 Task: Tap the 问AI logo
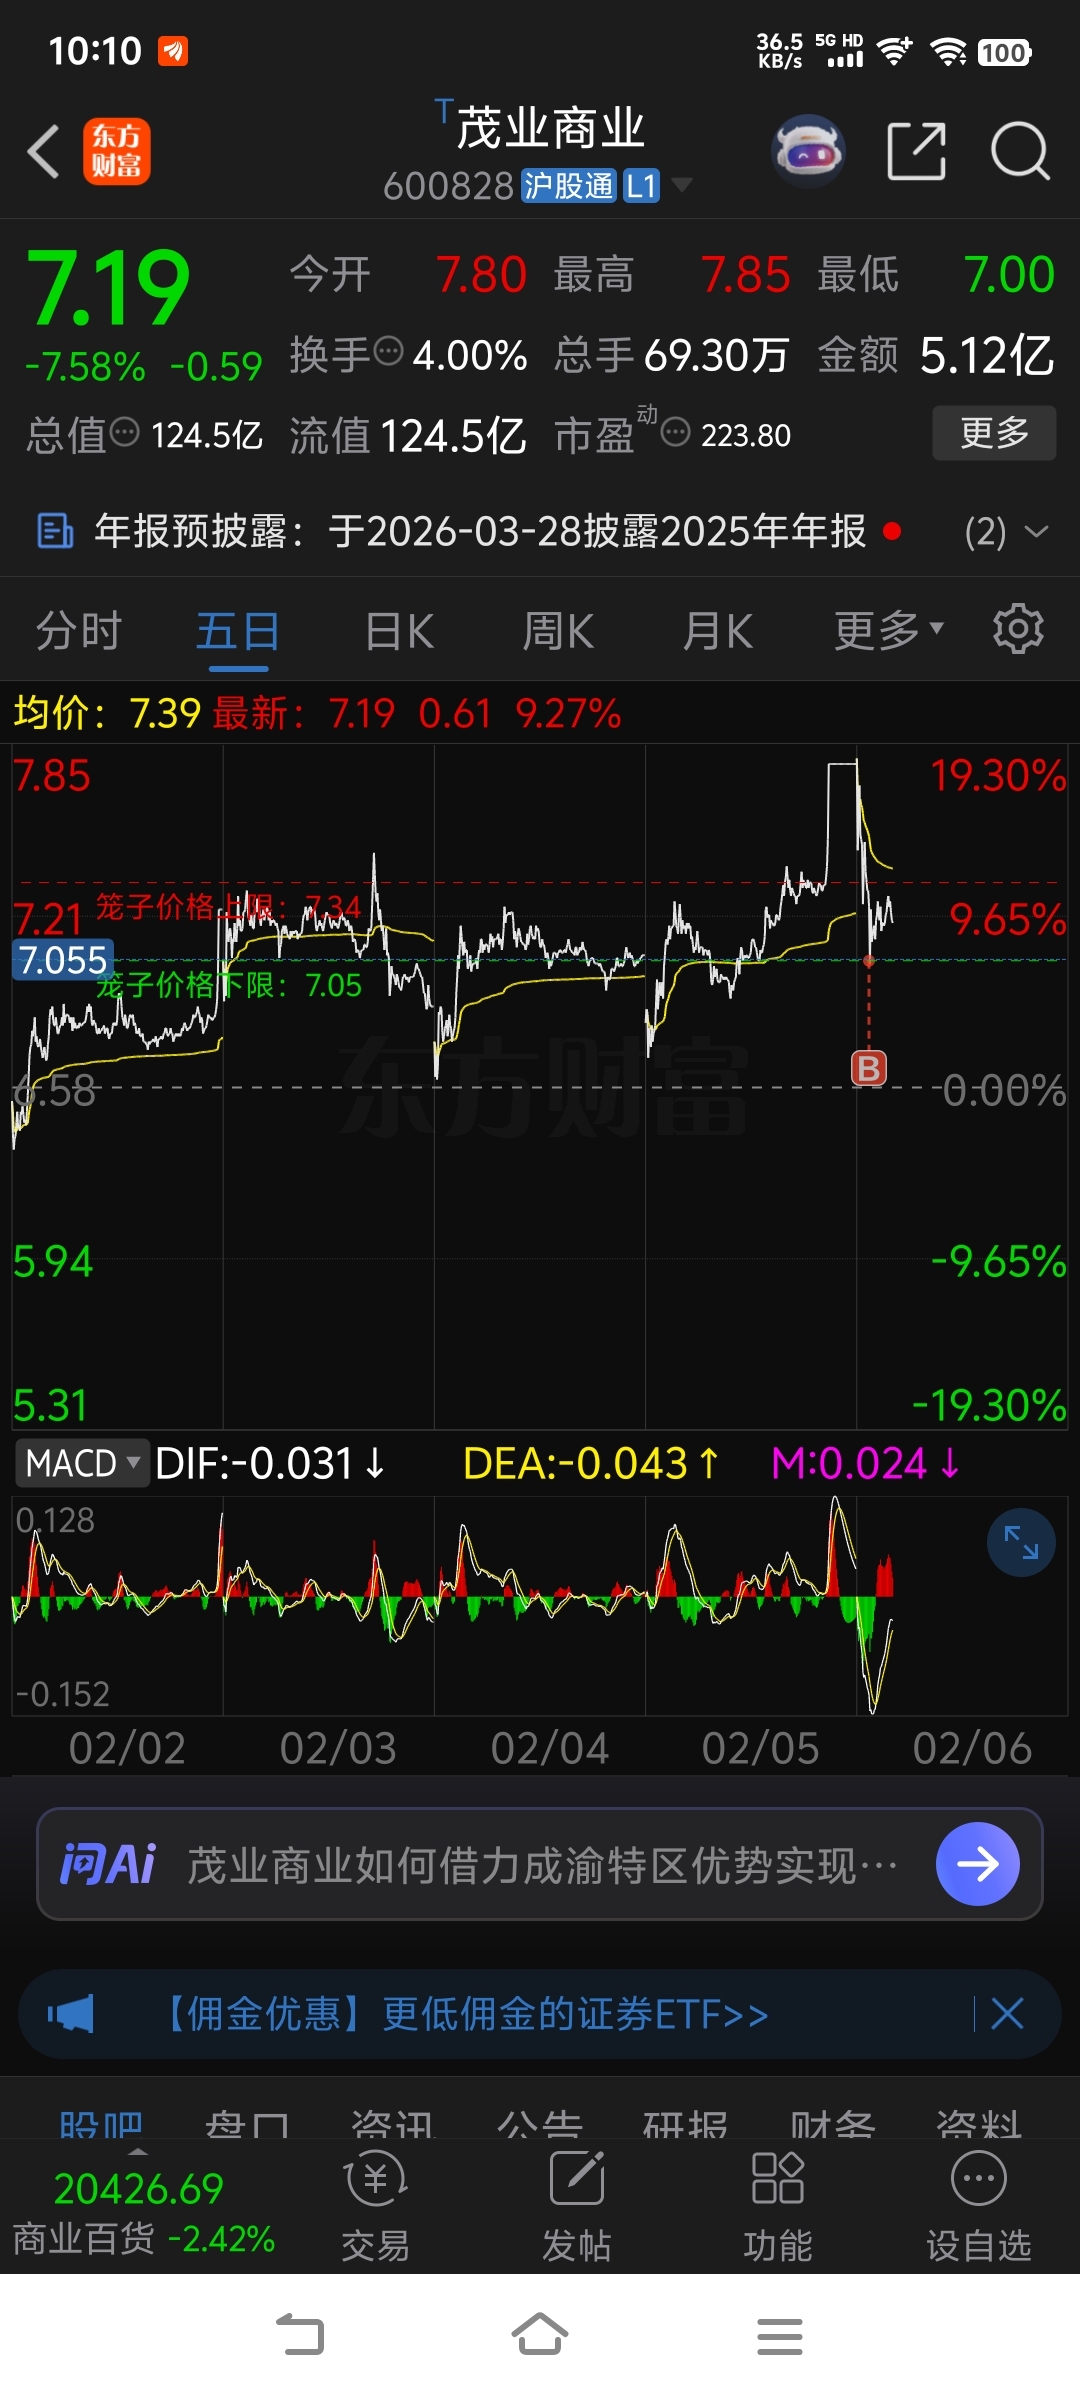tap(108, 1864)
